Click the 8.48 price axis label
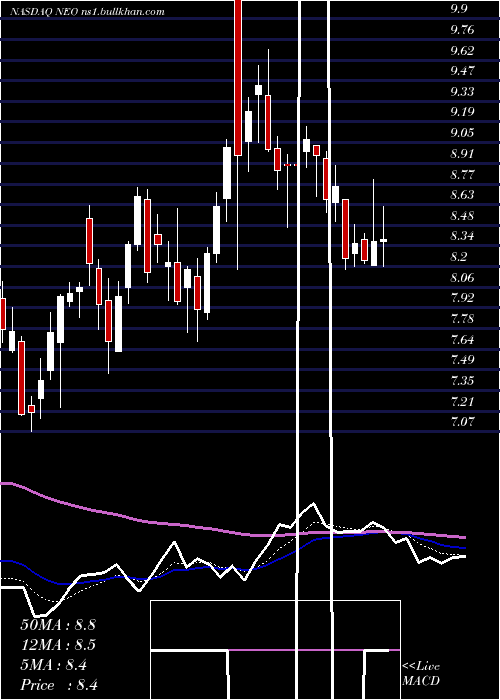 pos(462,216)
